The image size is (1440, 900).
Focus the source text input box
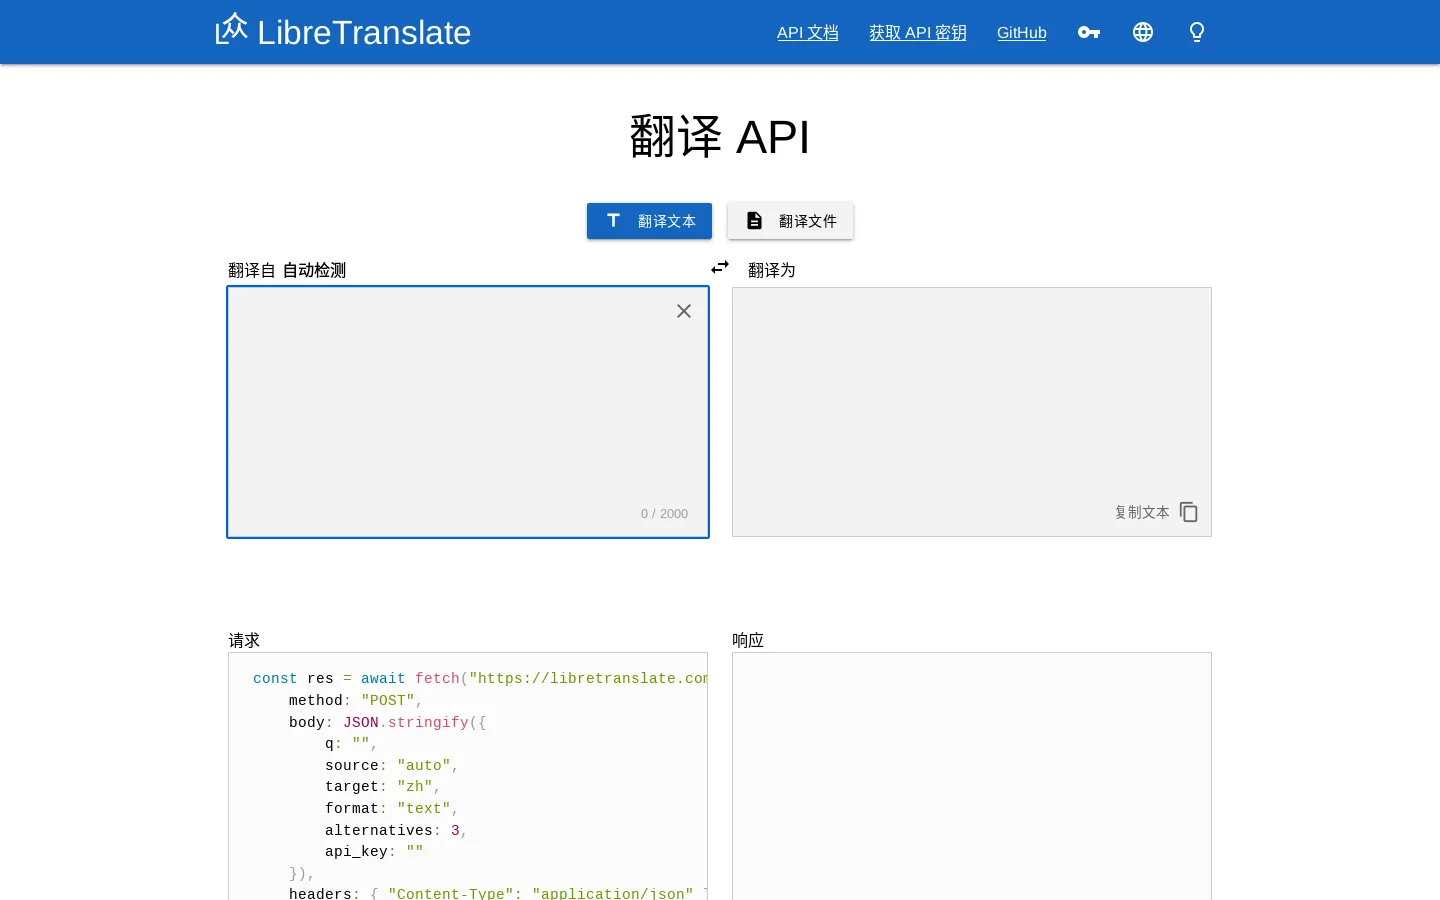[468, 412]
